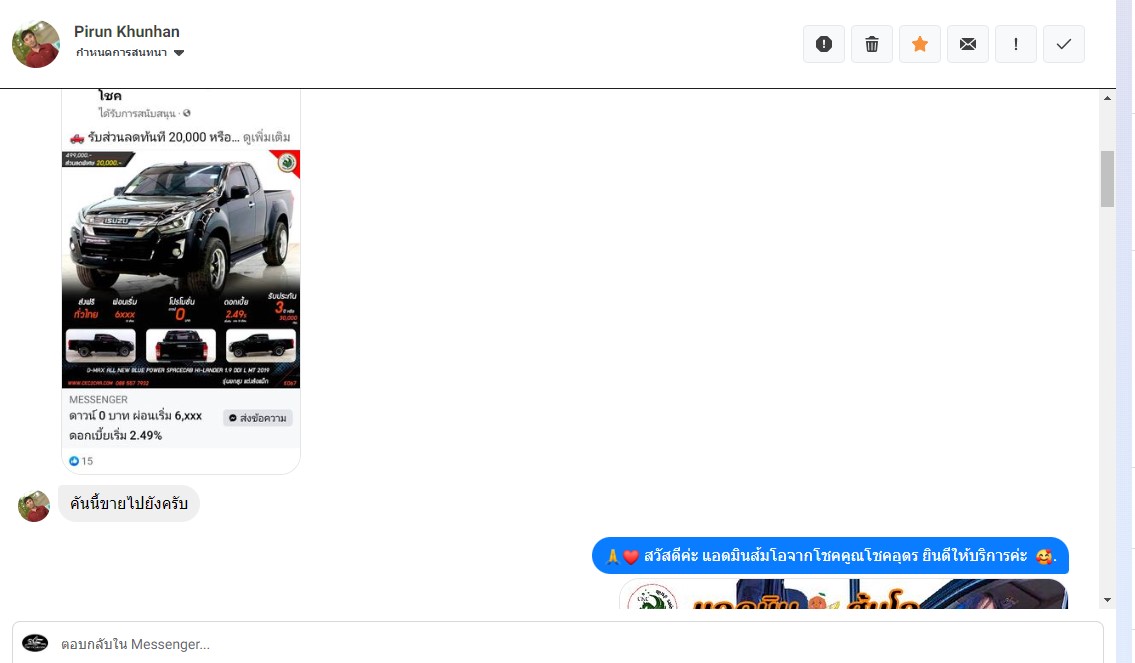Open Pirun Khunhan name in header

127,32
